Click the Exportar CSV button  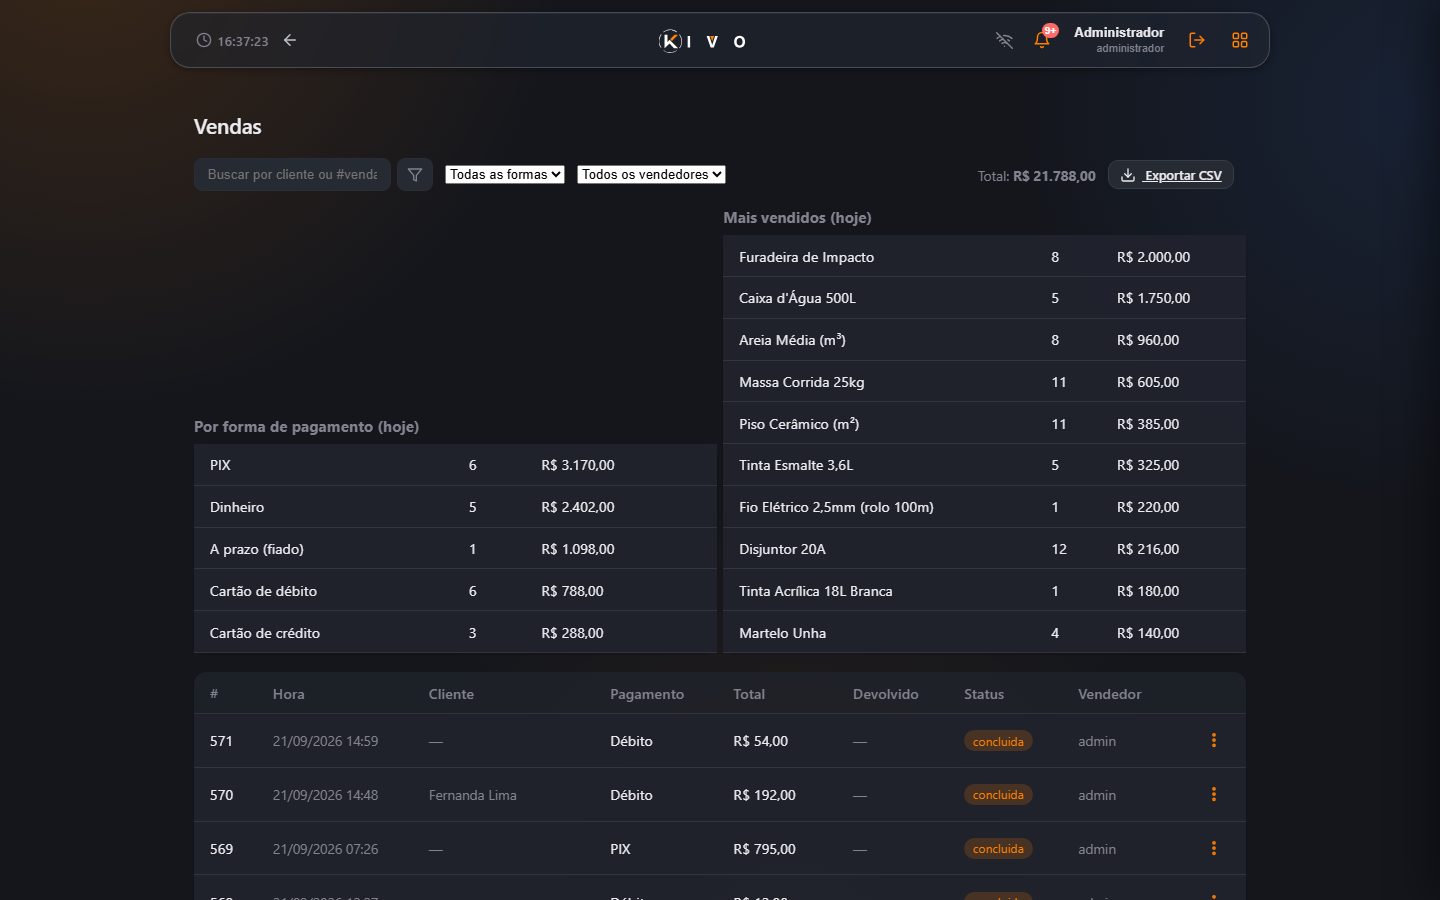pos(1171,175)
